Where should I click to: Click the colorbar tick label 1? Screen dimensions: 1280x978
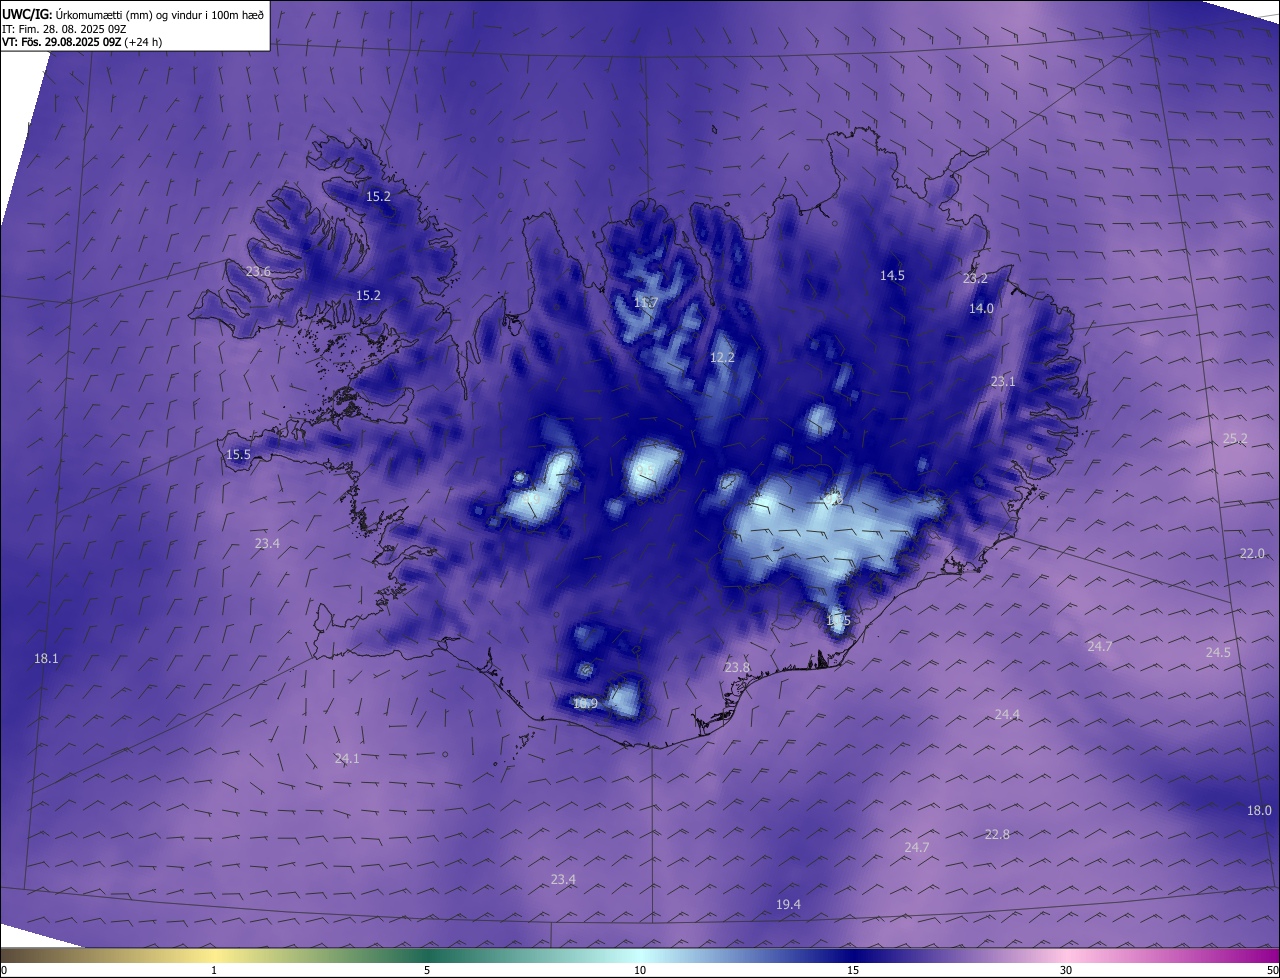click(214, 971)
